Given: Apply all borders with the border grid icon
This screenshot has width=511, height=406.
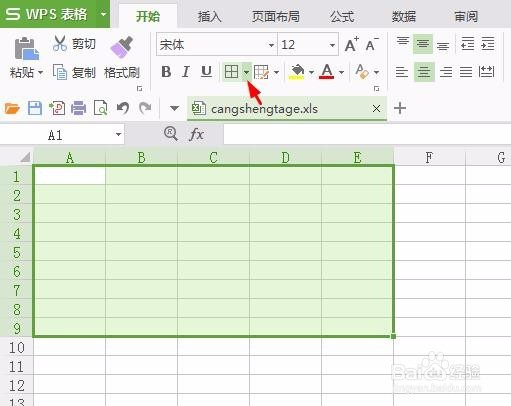Looking at the screenshot, I should pos(231,72).
